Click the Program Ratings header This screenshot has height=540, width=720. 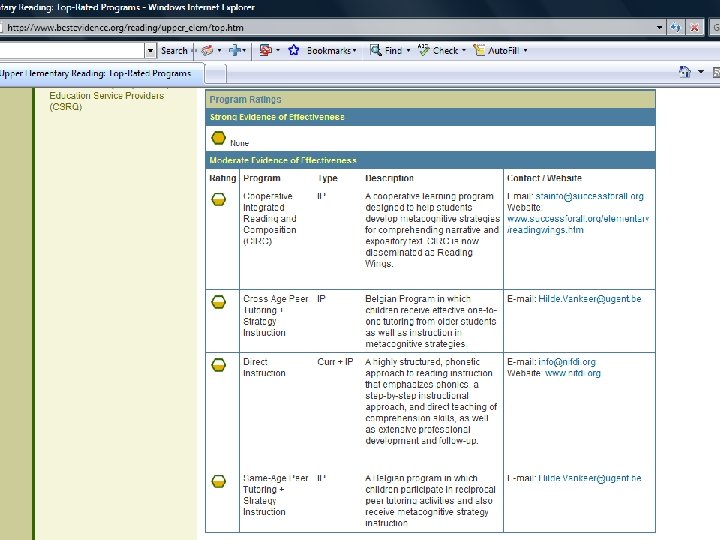pyautogui.click(x=245, y=100)
